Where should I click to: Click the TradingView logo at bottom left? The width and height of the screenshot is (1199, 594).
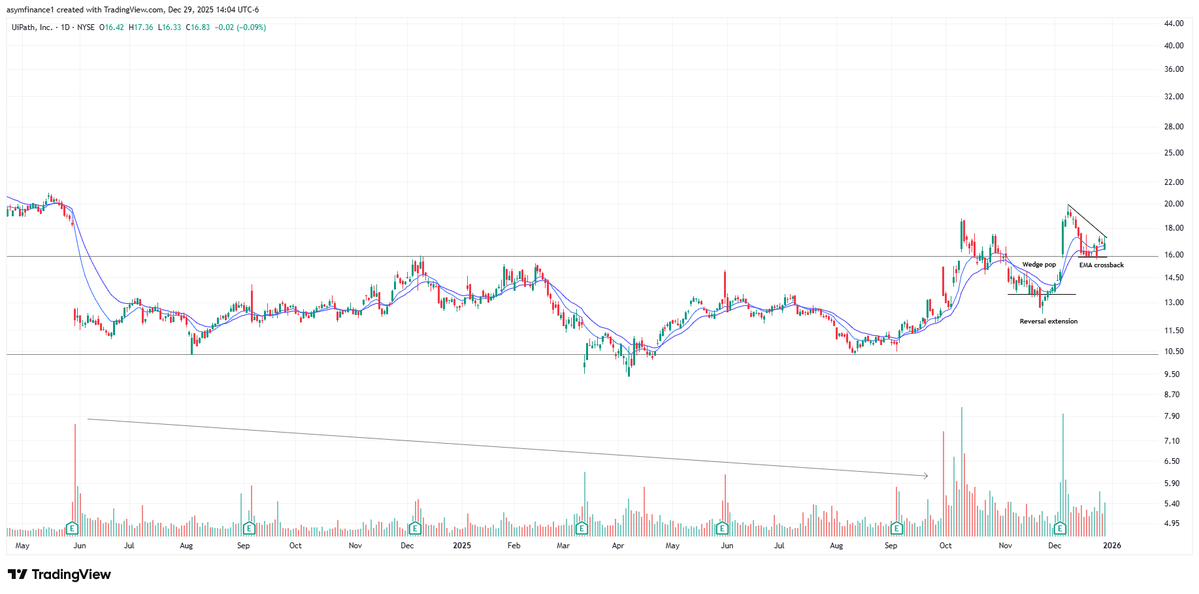click(x=60, y=575)
